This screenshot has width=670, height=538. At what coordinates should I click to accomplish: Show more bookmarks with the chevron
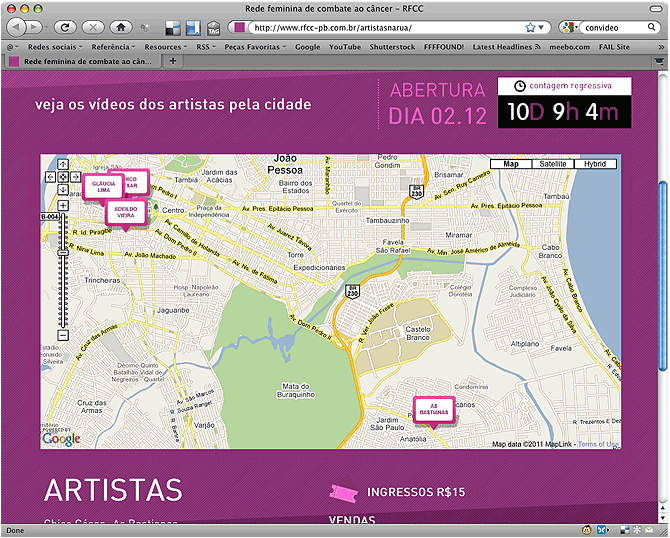[x=661, y=47]
